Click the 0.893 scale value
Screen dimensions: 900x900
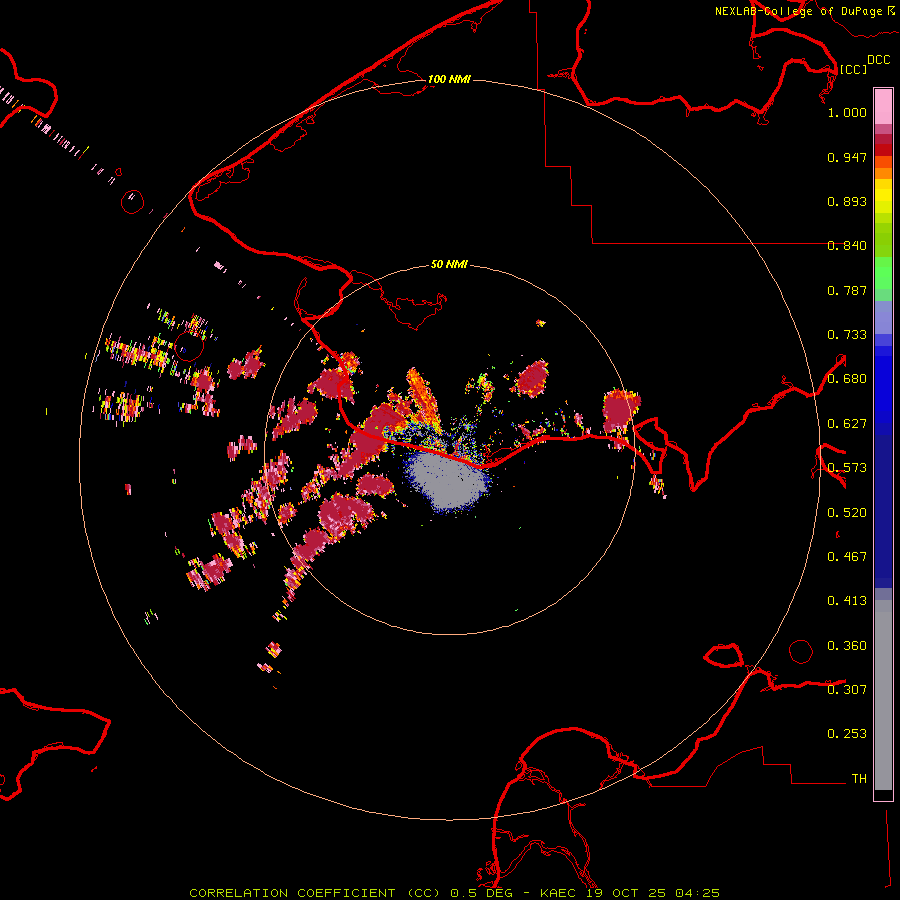[847, 201]
